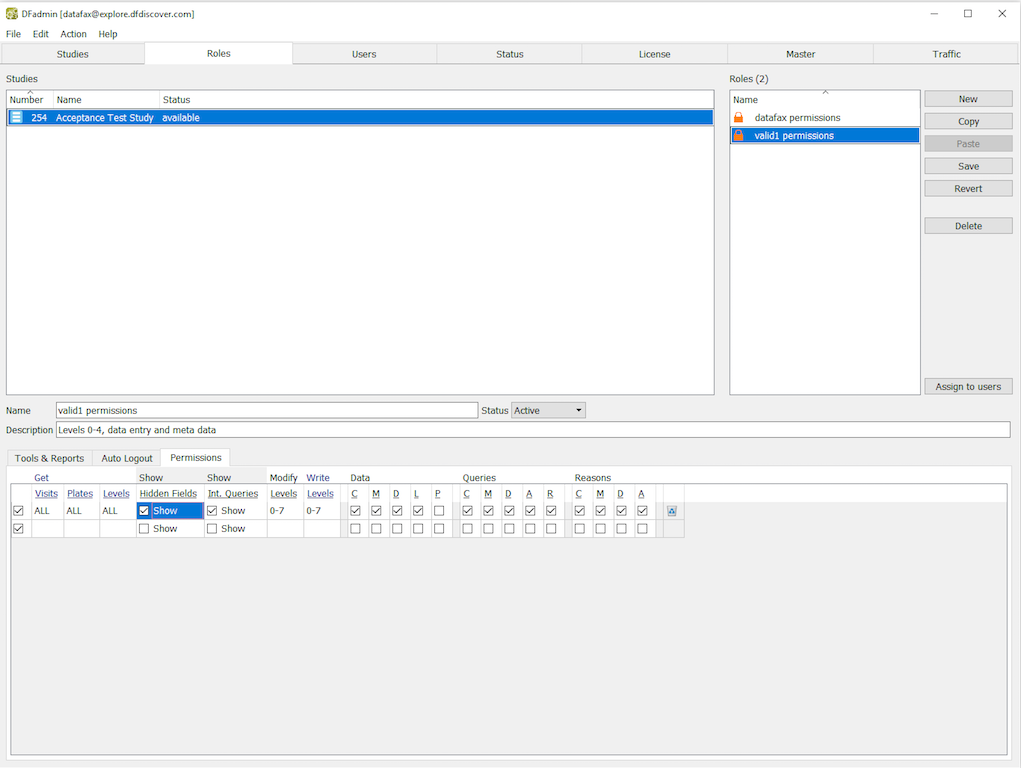Click the small blue icon ending the first permissions row

click(671, 511)
